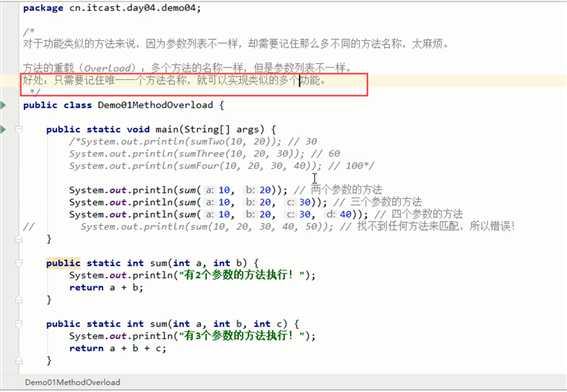Click the run gutter arrow beside class Demo01MethodOverload
567x392 pixels.
pyautogui.click(x=3, y=105)
